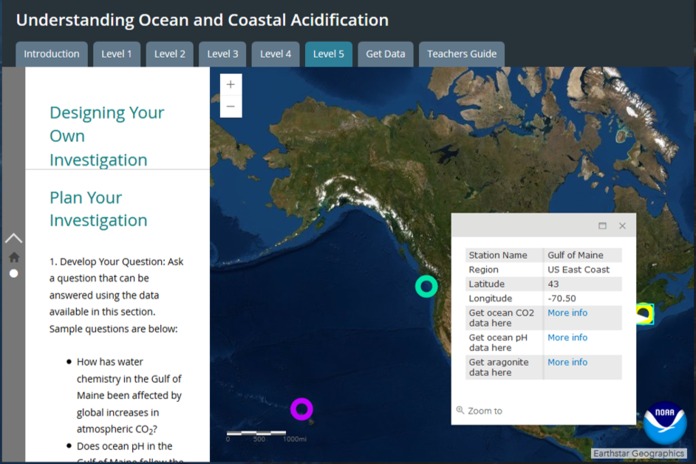This screenshot has width=696, height=464.
Task: Switch to the Introduction tab
Action: 52,54
